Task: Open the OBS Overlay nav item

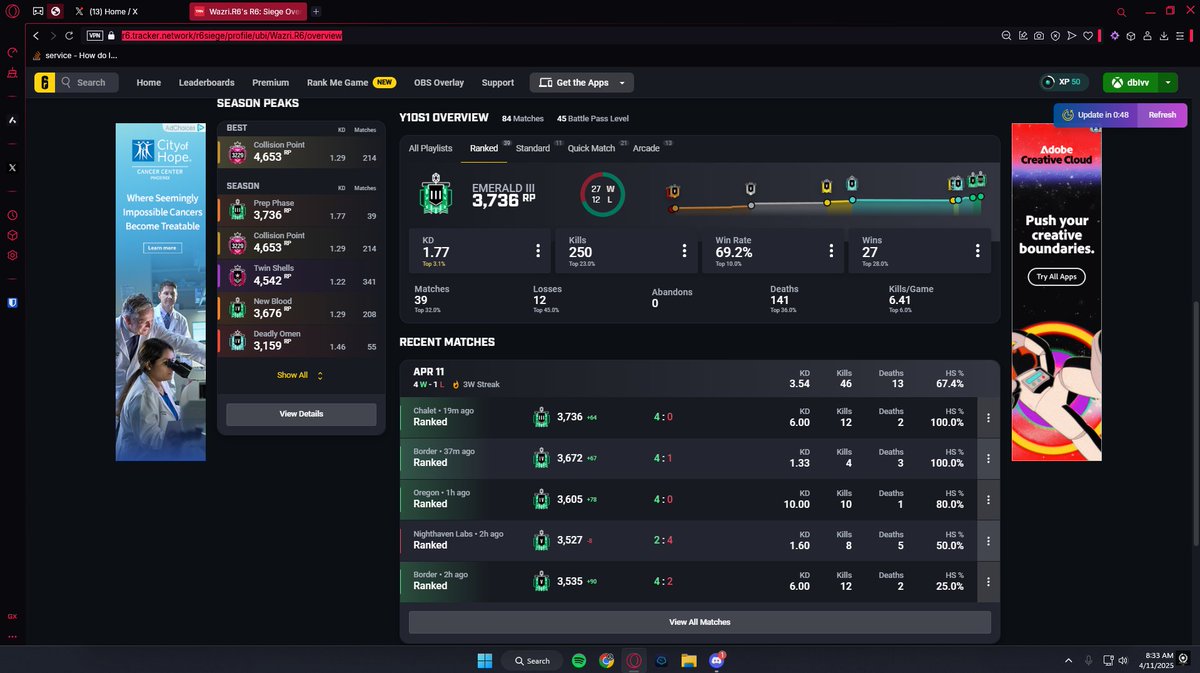Action: point(439,83)
